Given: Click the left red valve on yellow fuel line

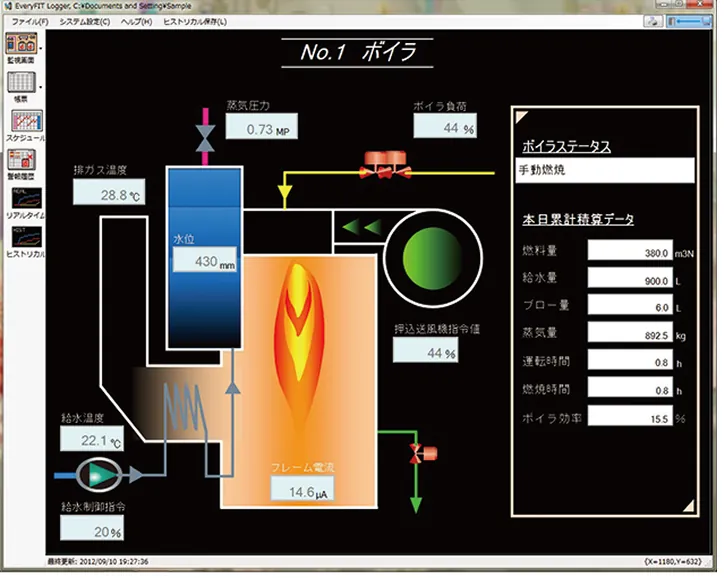Looking at the screenshot, I should click(373, 165).
